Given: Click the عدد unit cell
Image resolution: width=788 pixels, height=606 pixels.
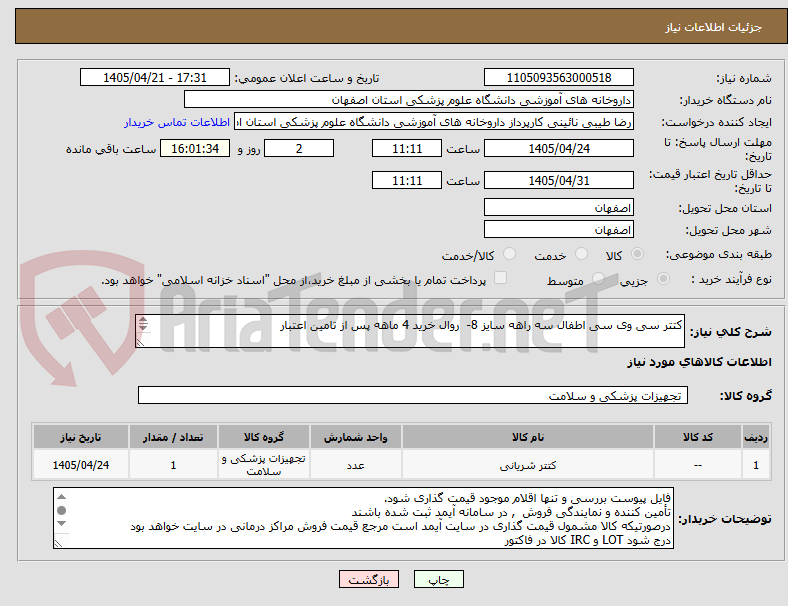Looking at the screenshot, I should pyautogui.click(x=355, y=465).
